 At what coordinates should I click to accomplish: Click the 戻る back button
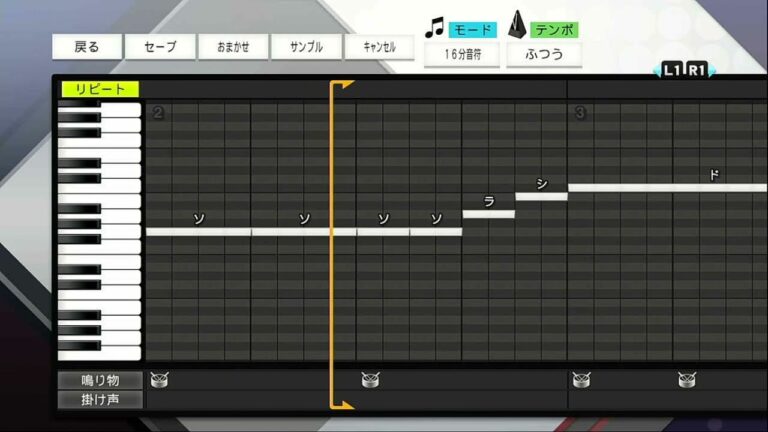click(88, 47)
